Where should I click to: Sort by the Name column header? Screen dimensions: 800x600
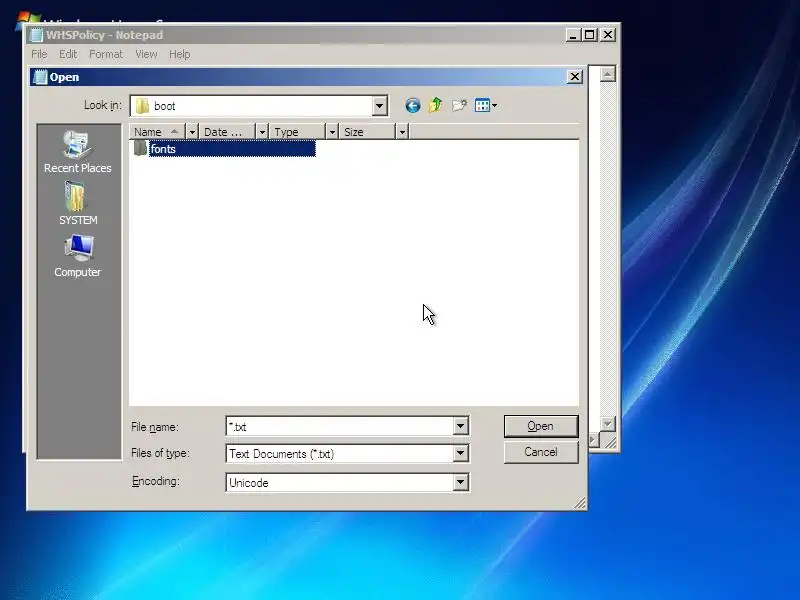click(x=157, y=132)
